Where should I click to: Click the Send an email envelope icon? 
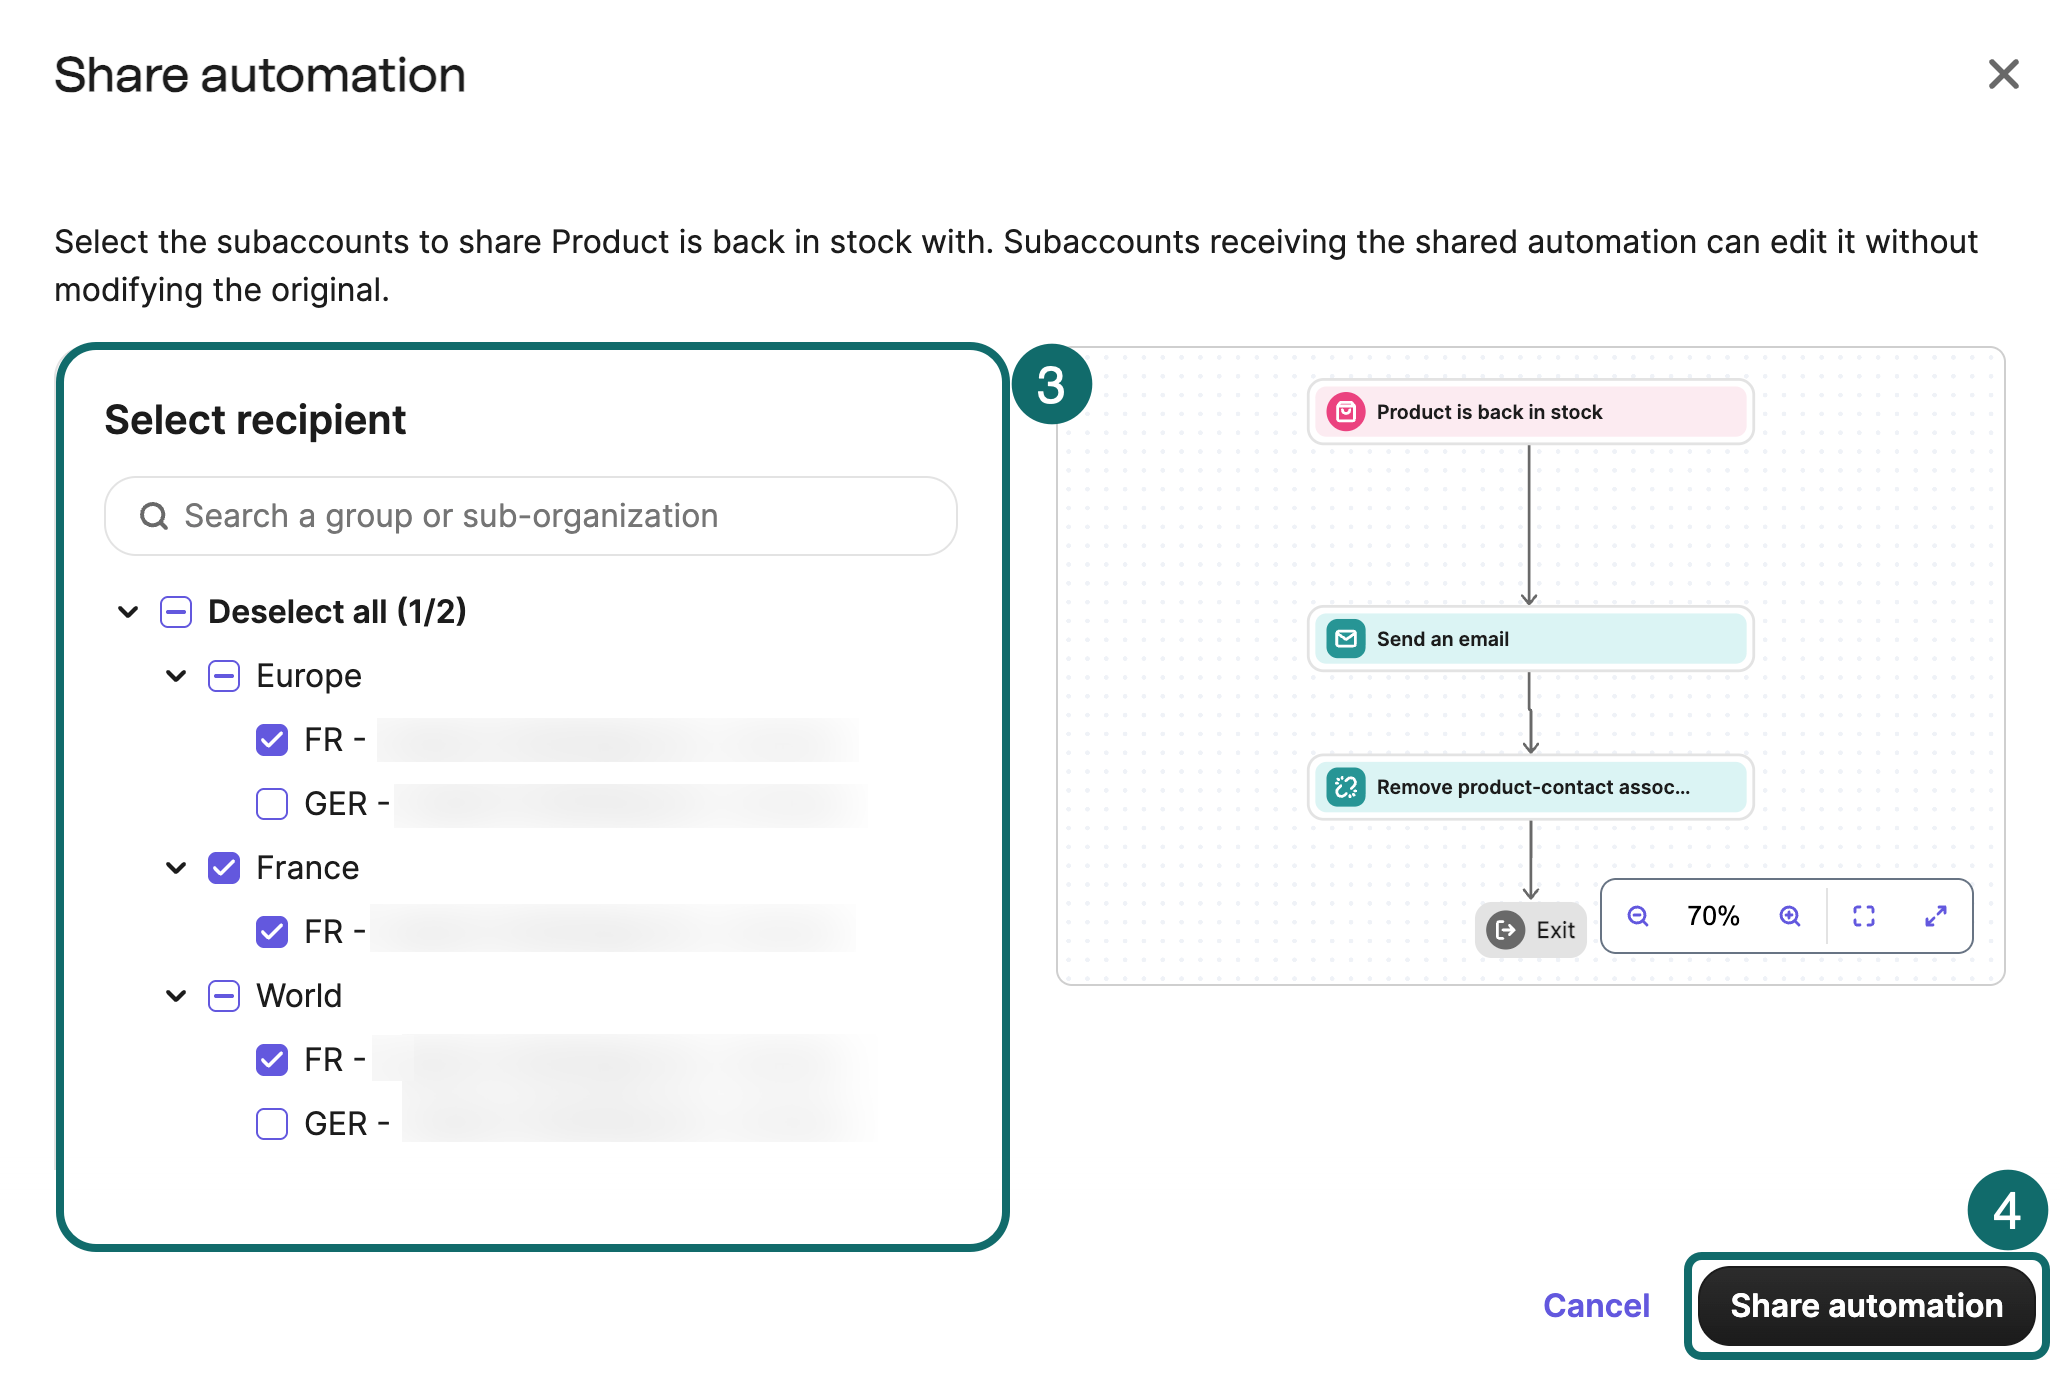point(1346,639)
